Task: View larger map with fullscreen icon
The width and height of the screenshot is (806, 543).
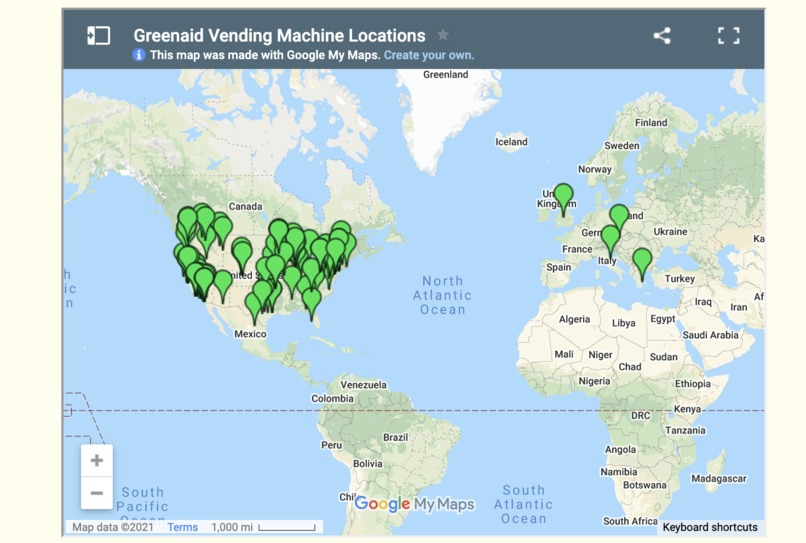Action: tap(728, 35)
